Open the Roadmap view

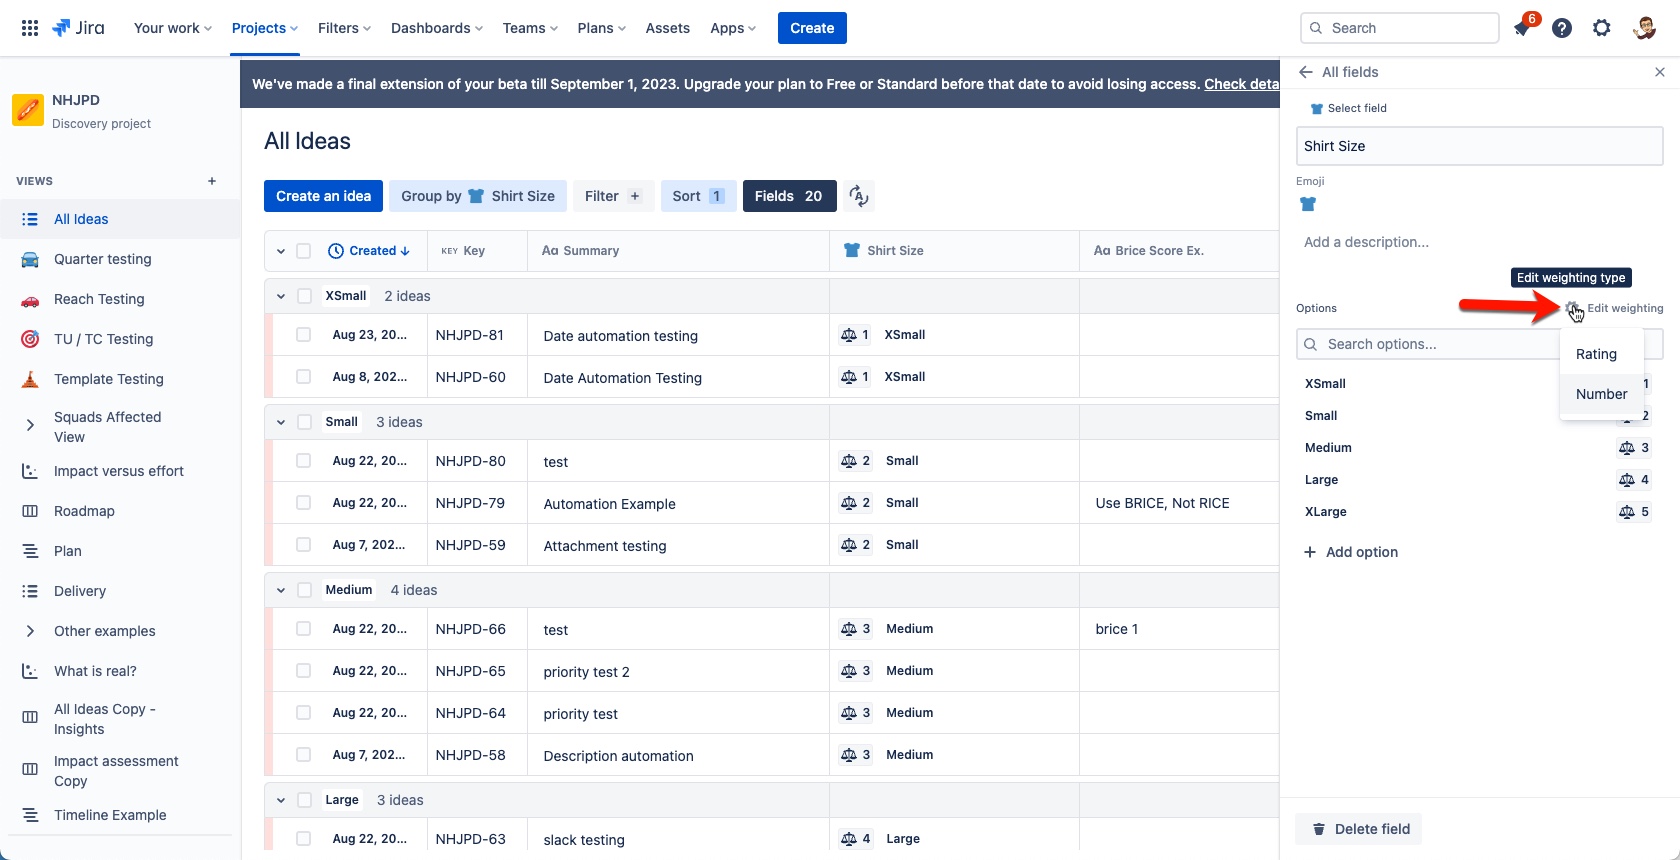pos(84,511)
